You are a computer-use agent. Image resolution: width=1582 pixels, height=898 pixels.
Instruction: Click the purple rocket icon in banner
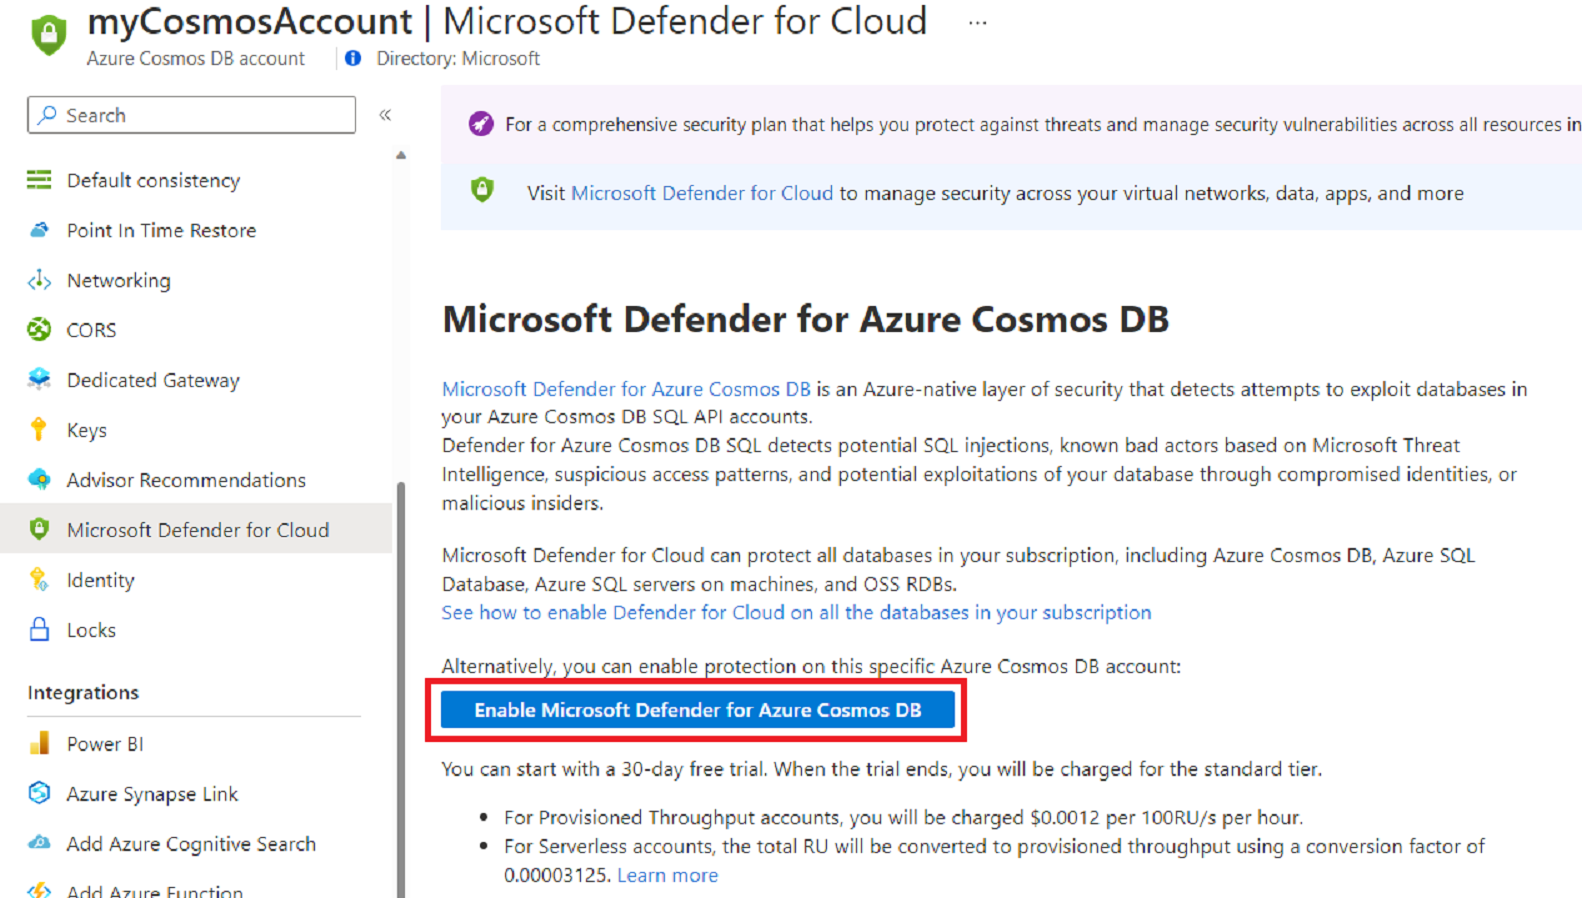[x=481, y=124]
